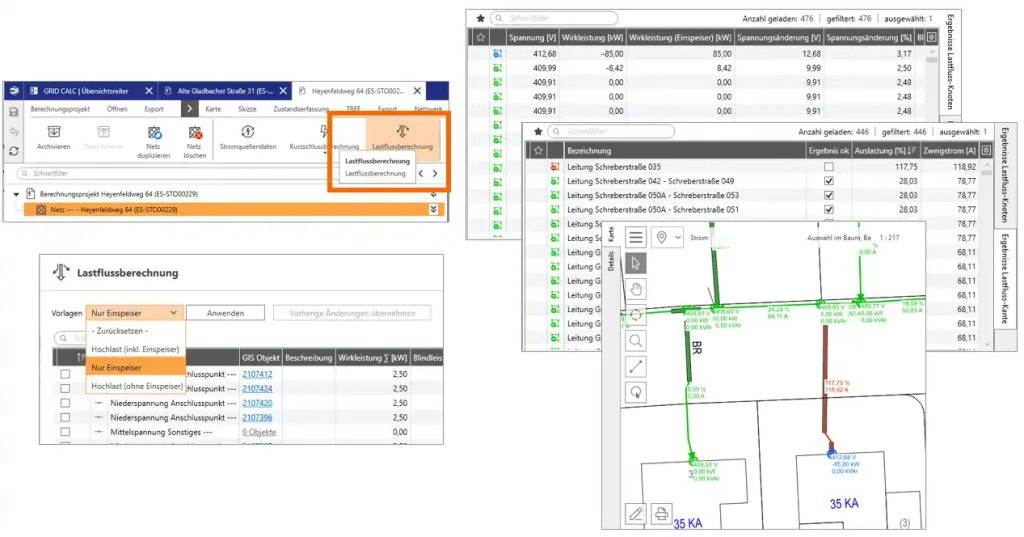The image size is (1024, 537).
Task: Click the undo arrow icon in left sidebar
Action: [14, 131]
